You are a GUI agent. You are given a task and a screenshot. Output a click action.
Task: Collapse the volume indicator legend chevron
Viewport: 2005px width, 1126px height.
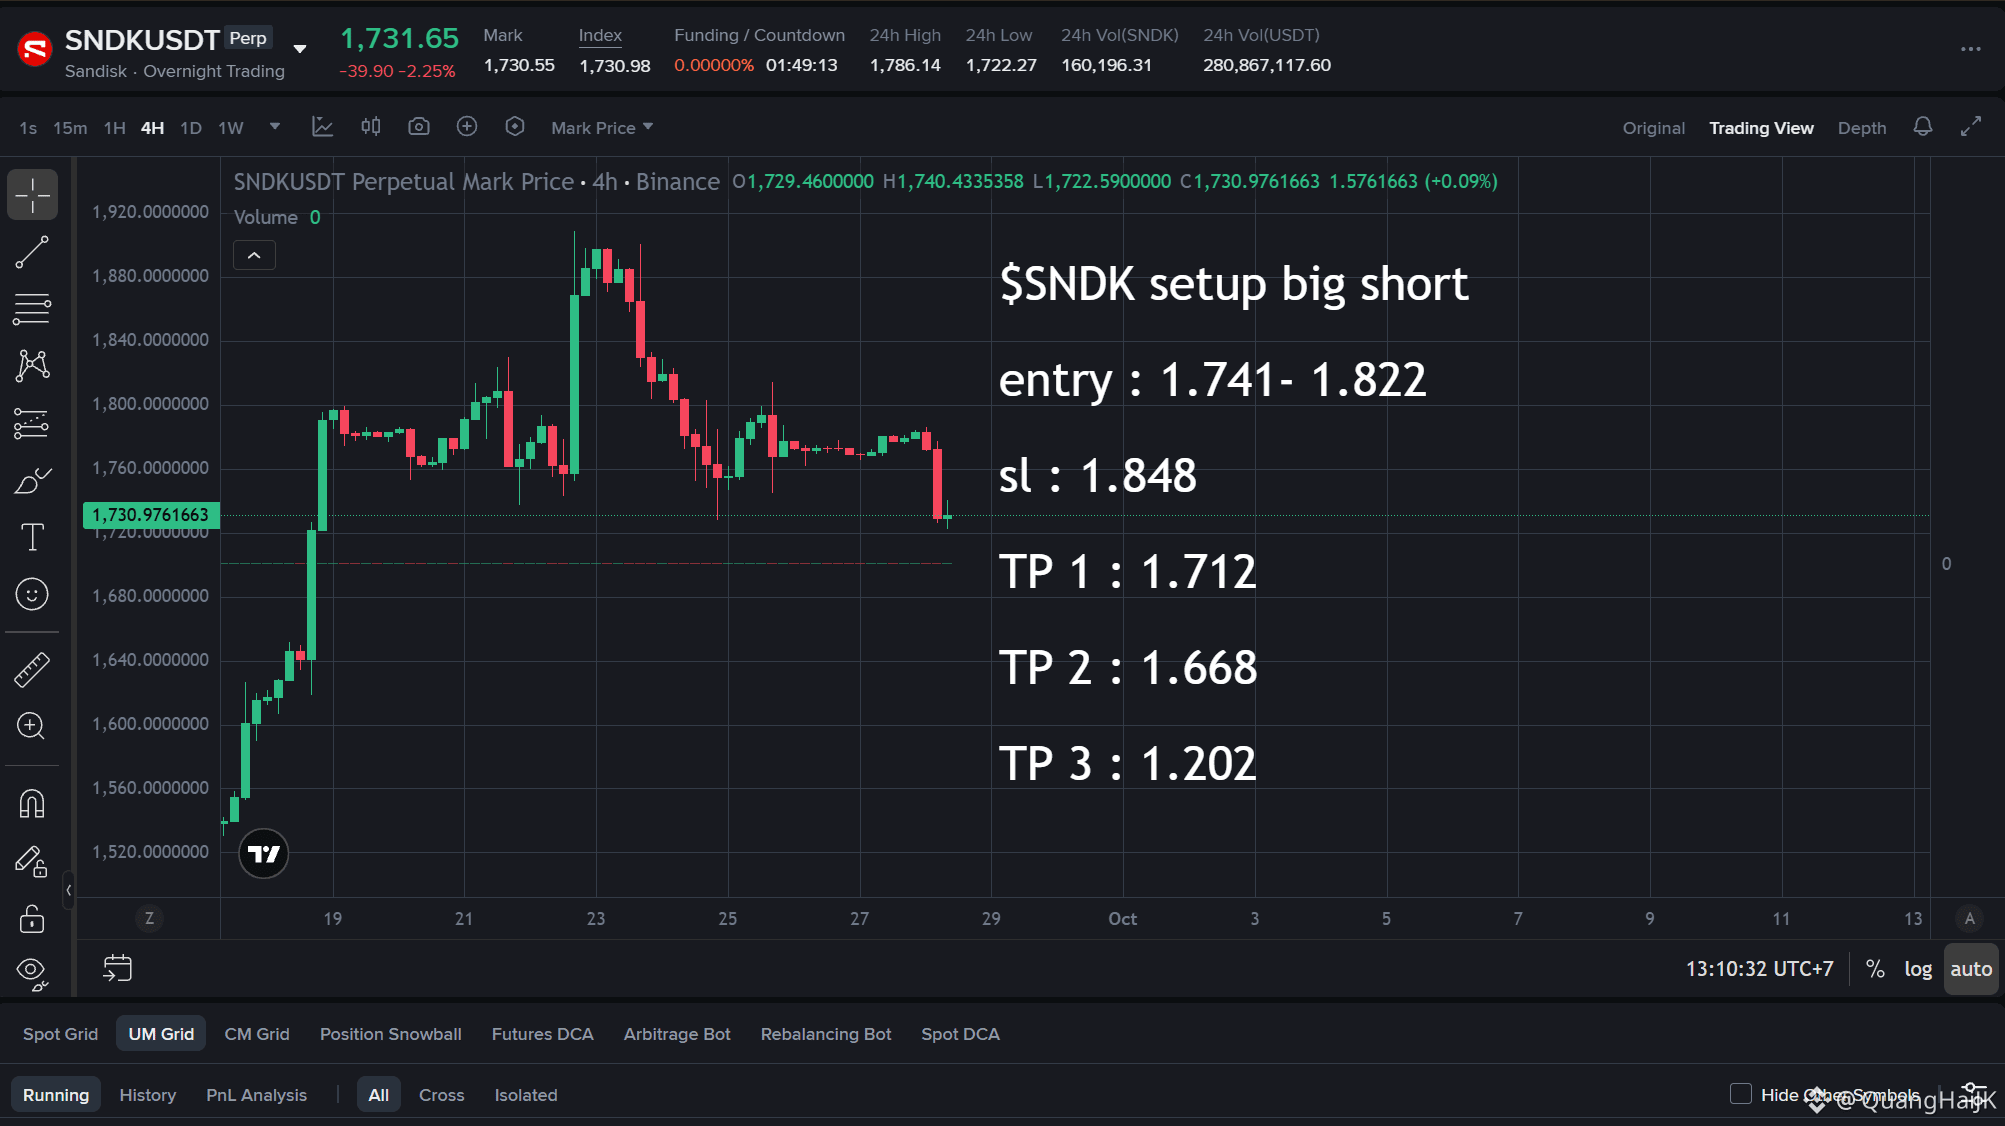point(254,256)
